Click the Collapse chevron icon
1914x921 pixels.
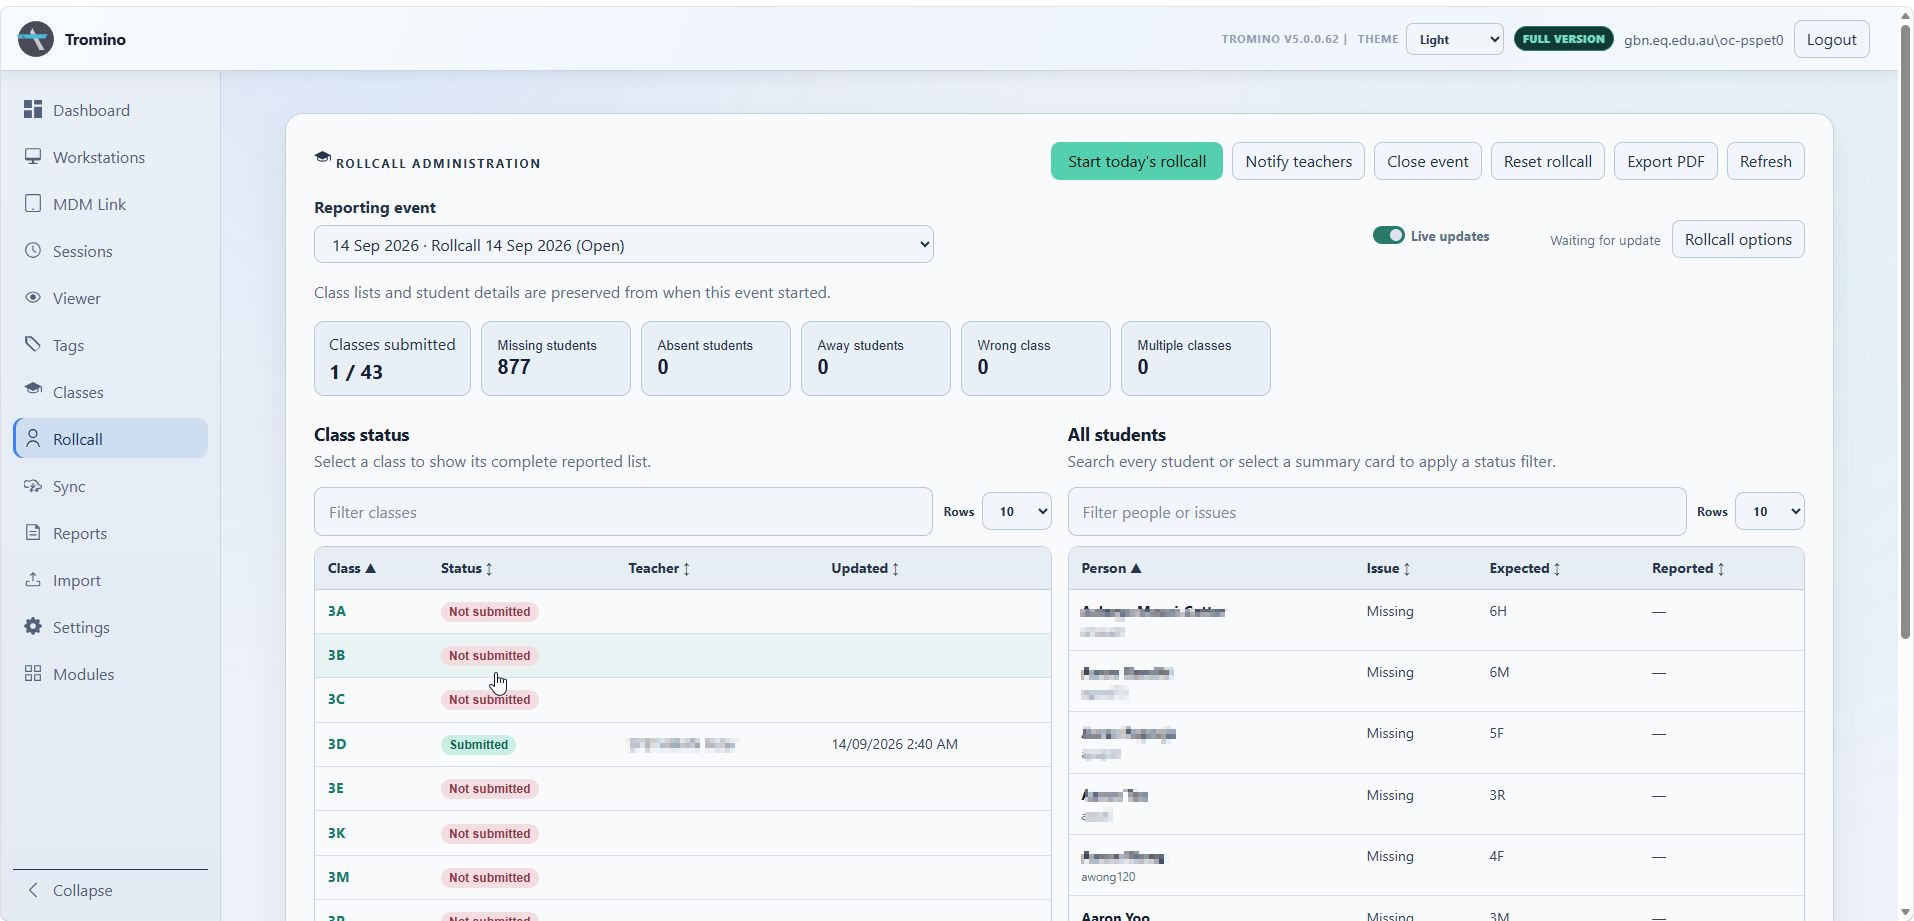(33, 889)
